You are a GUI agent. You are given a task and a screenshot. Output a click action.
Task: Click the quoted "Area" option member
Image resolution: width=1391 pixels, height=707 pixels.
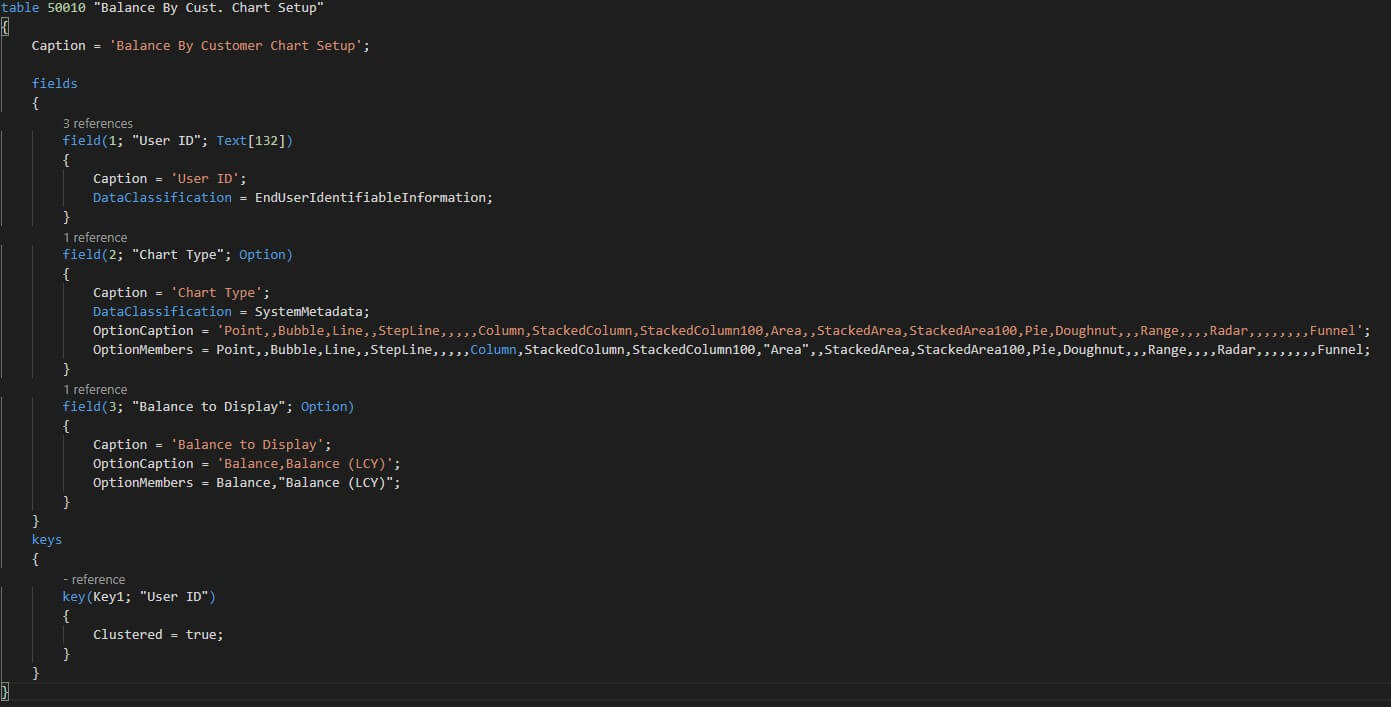[786, 350]
